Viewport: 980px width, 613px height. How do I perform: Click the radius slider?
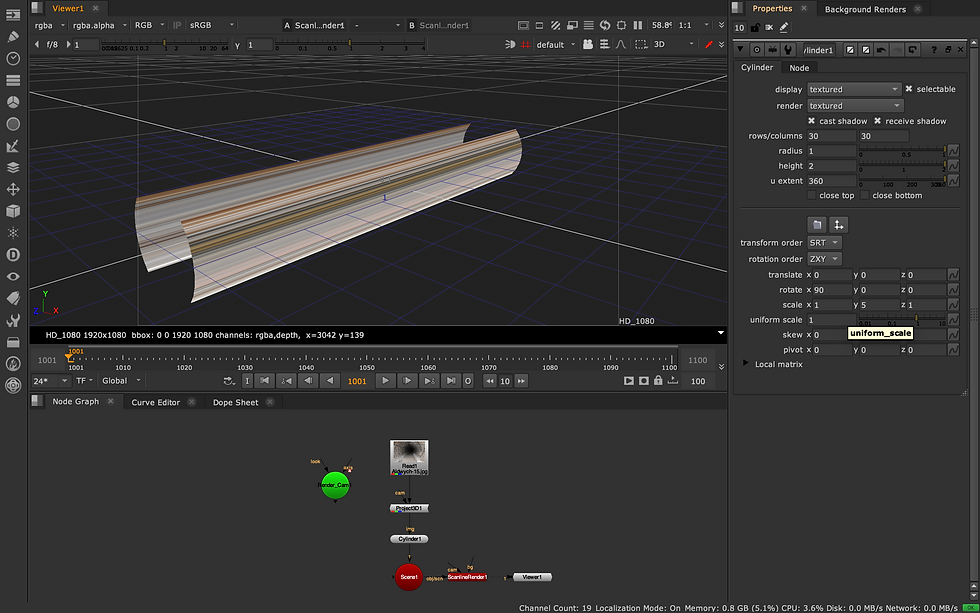(902, 151)
